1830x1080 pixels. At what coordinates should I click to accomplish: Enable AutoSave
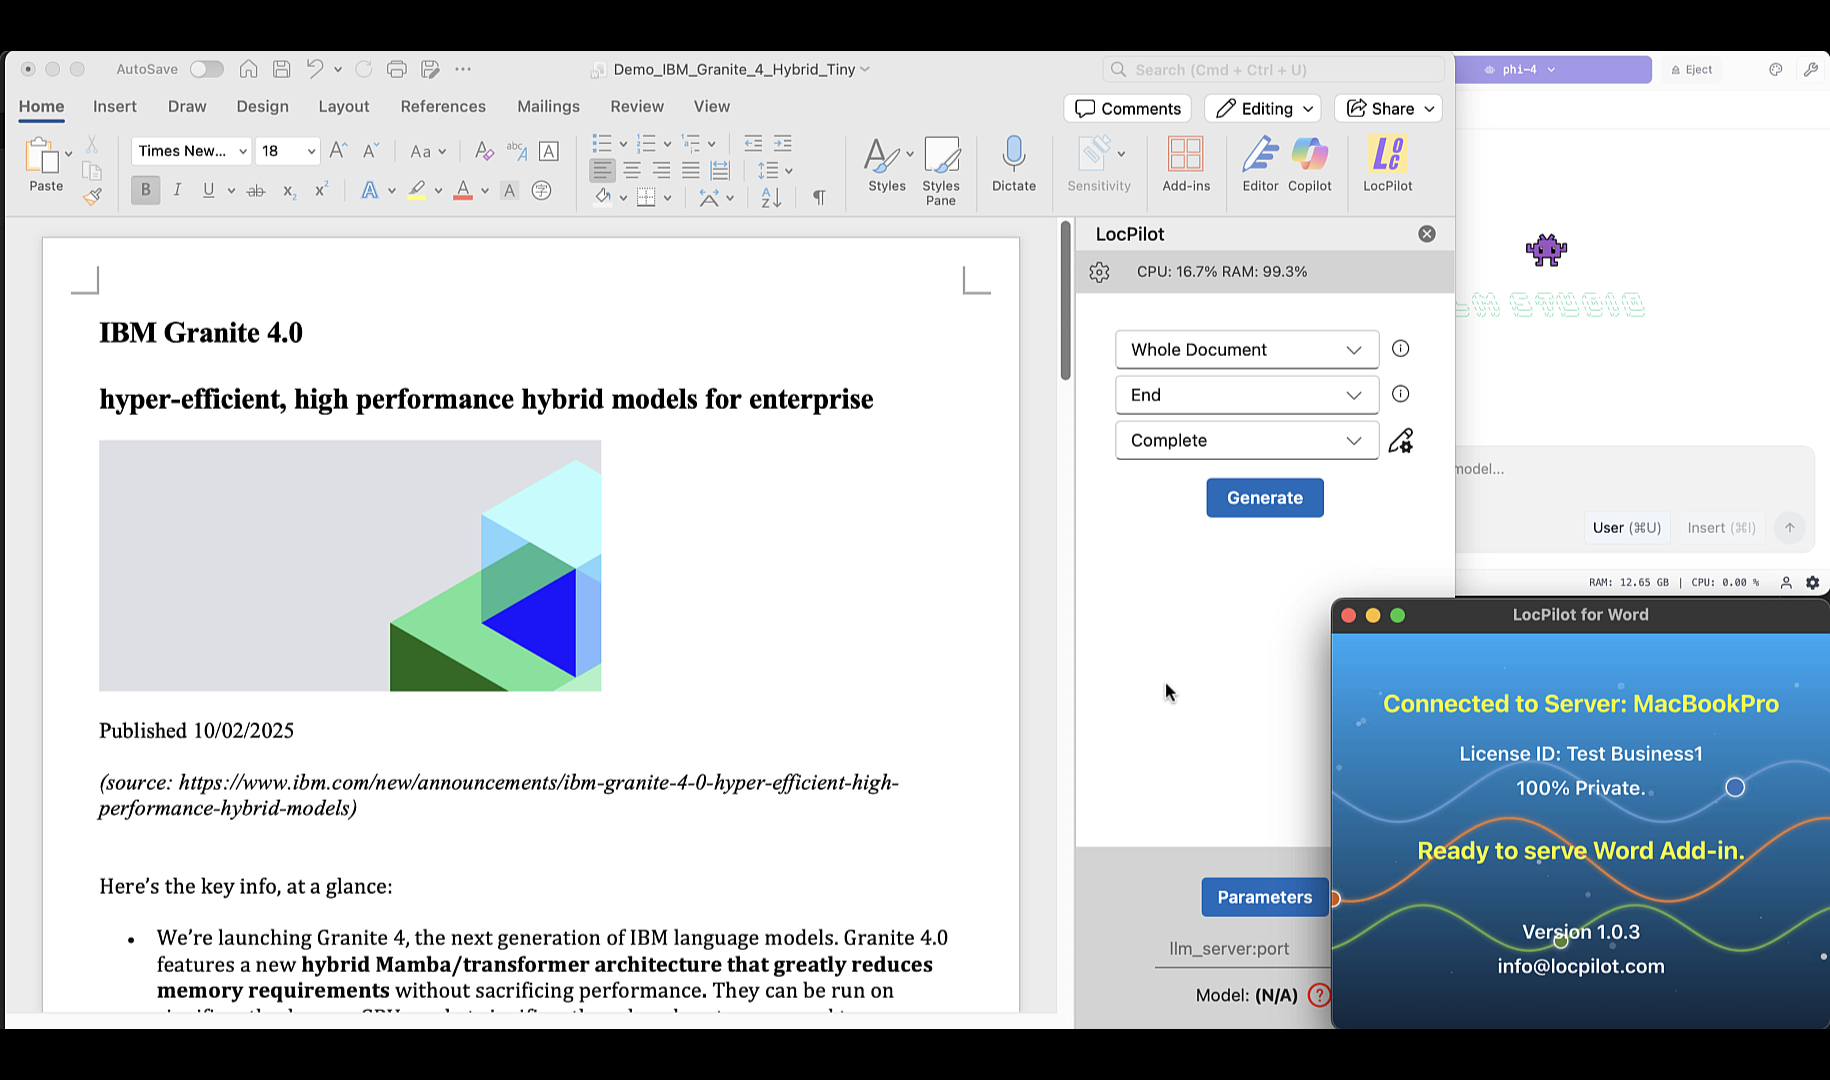[207, 69]
